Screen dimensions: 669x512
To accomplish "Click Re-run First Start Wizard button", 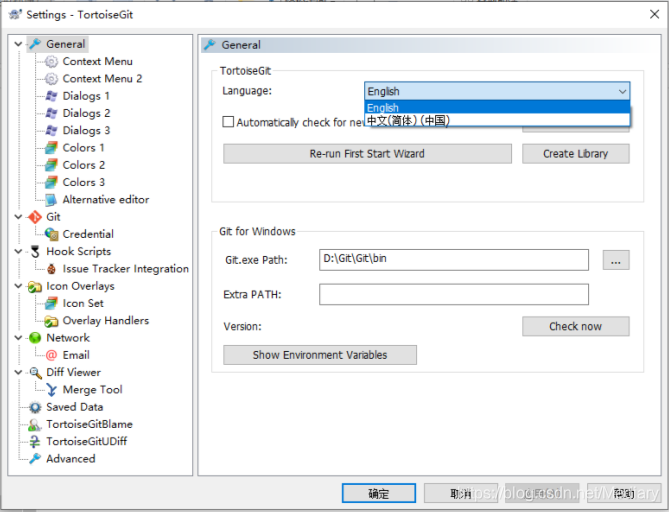I will [x=367, y=154].
